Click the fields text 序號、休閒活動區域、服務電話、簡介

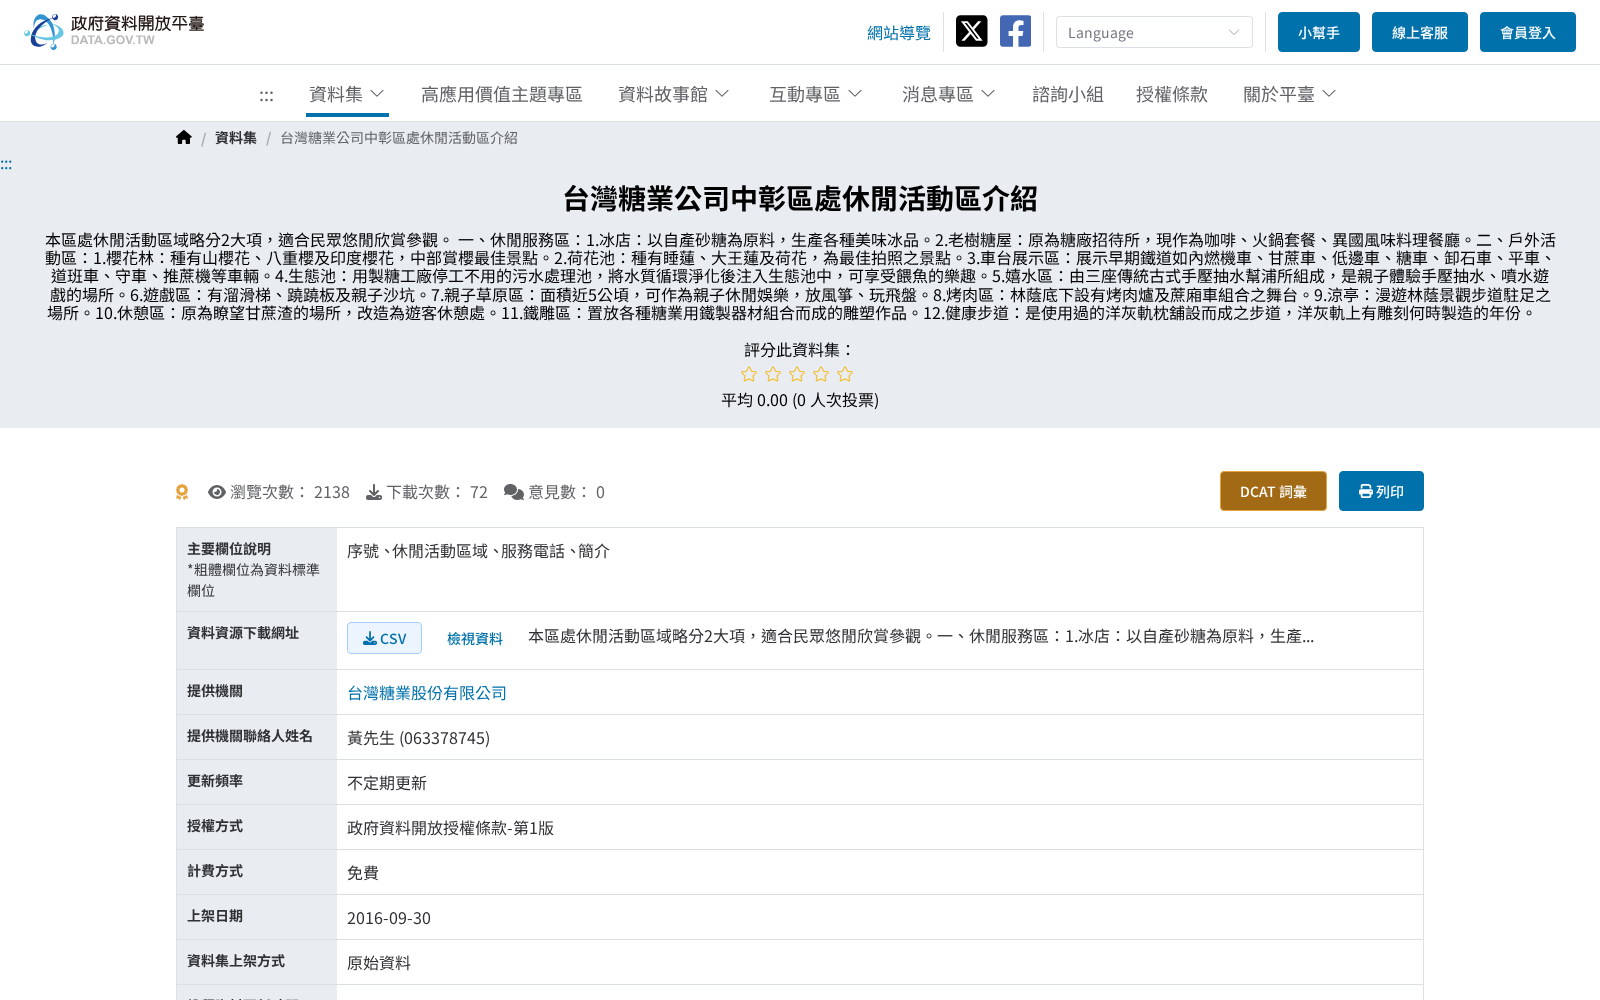click(478, 551)
